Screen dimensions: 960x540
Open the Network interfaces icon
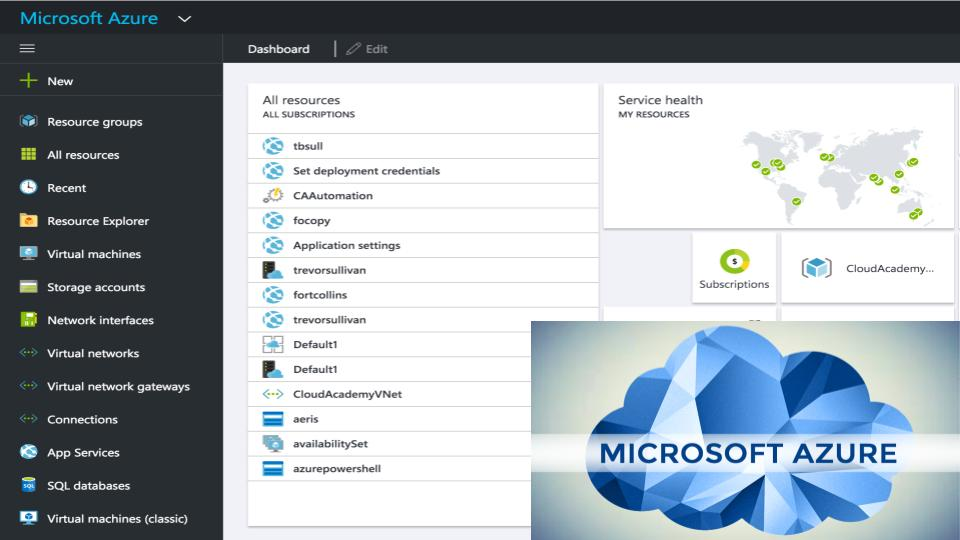click(28, 320)
